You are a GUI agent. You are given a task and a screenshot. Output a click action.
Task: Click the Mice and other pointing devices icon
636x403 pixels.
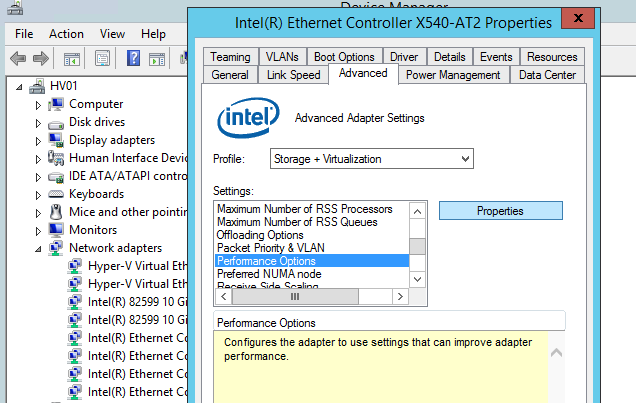click(56, 212)
